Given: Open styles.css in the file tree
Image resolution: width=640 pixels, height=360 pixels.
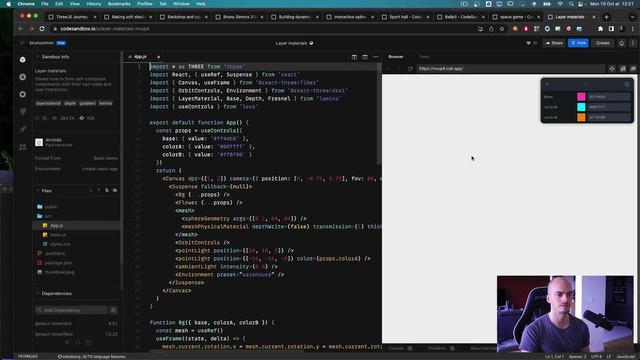Looking at the screenshot, I should pyautogui.click(x=60, y=244).
